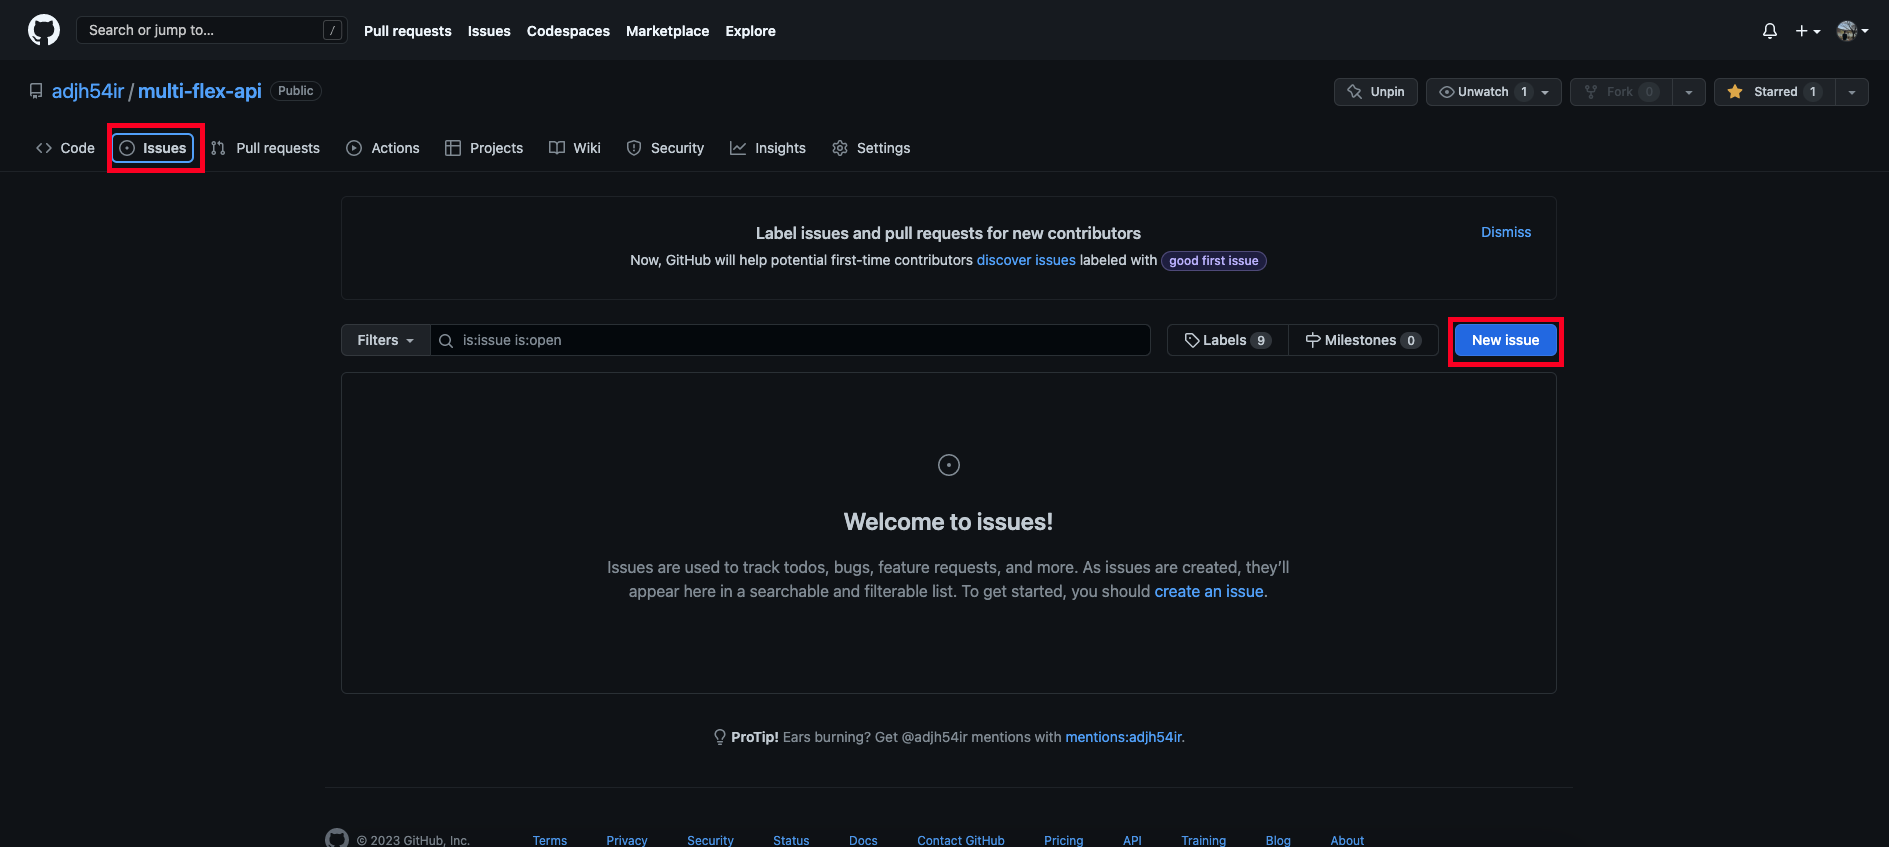1889x847 pixels.
Task: Open the notifications bell
Action: (1770, 31)
